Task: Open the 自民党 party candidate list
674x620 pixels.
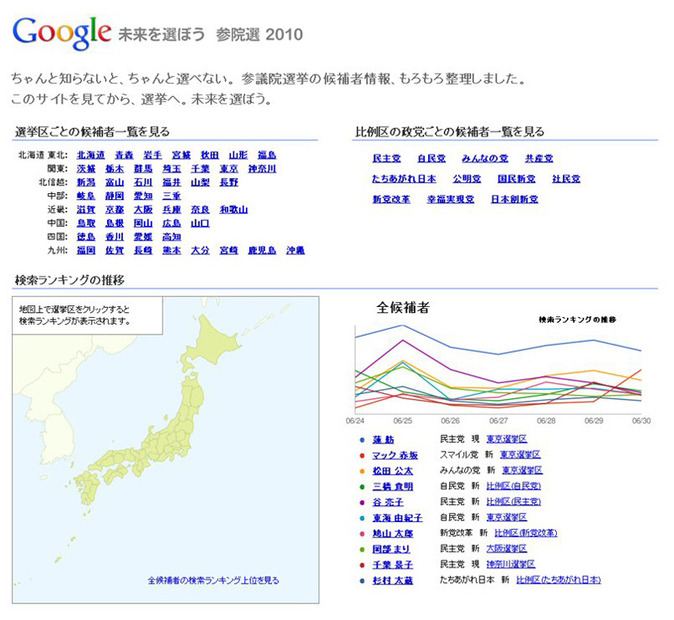Action: [x=432, y=159]
